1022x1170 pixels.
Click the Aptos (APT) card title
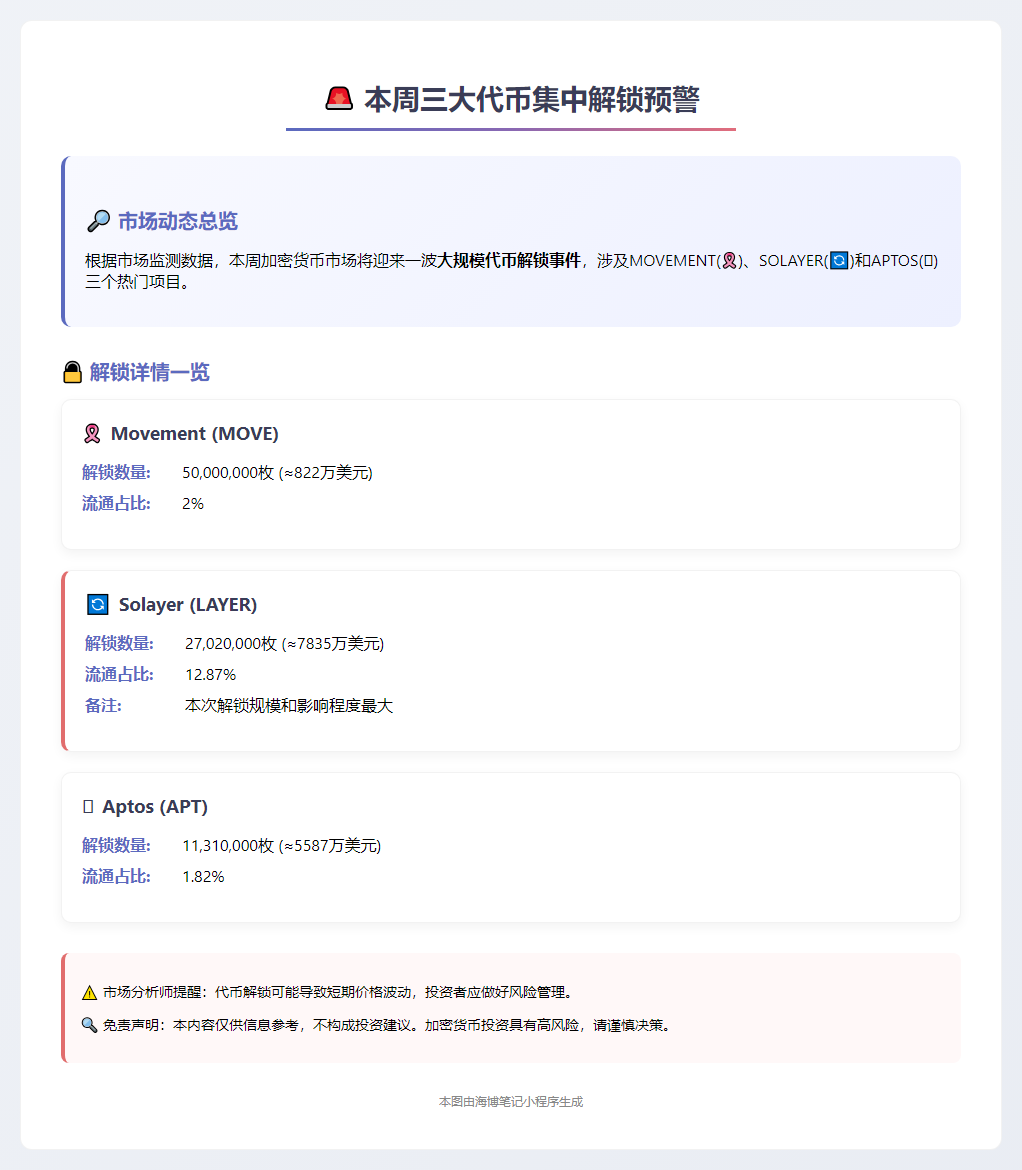coord(155,807)
